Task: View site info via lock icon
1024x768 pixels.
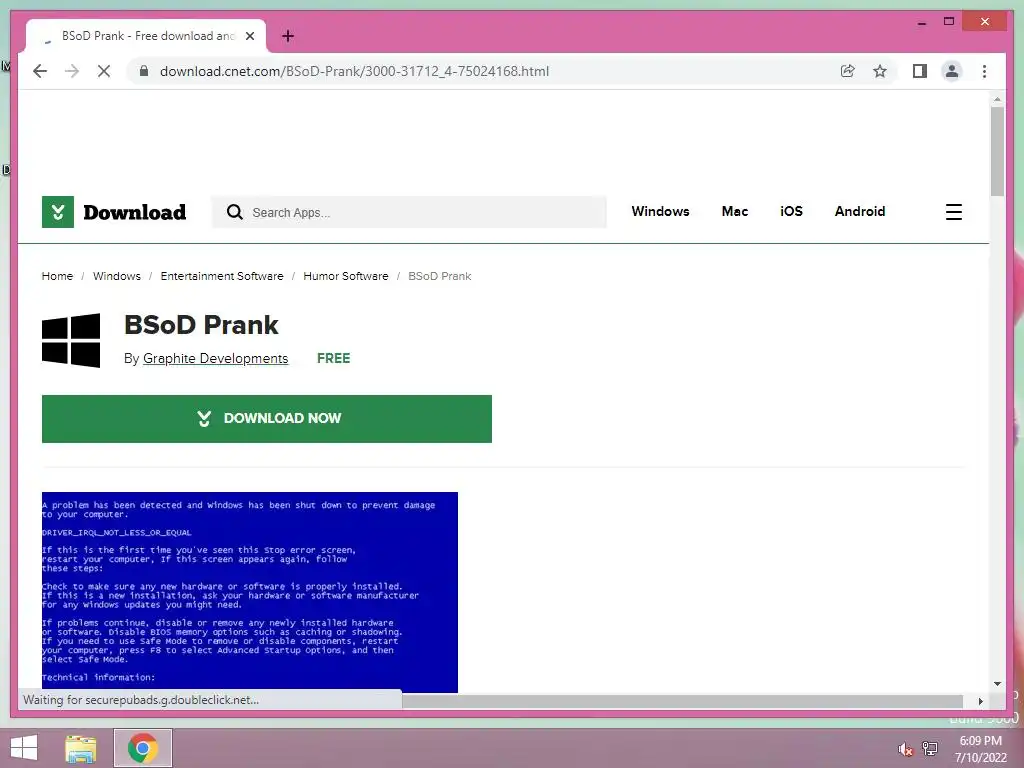Action: click(x=144, y=71)
